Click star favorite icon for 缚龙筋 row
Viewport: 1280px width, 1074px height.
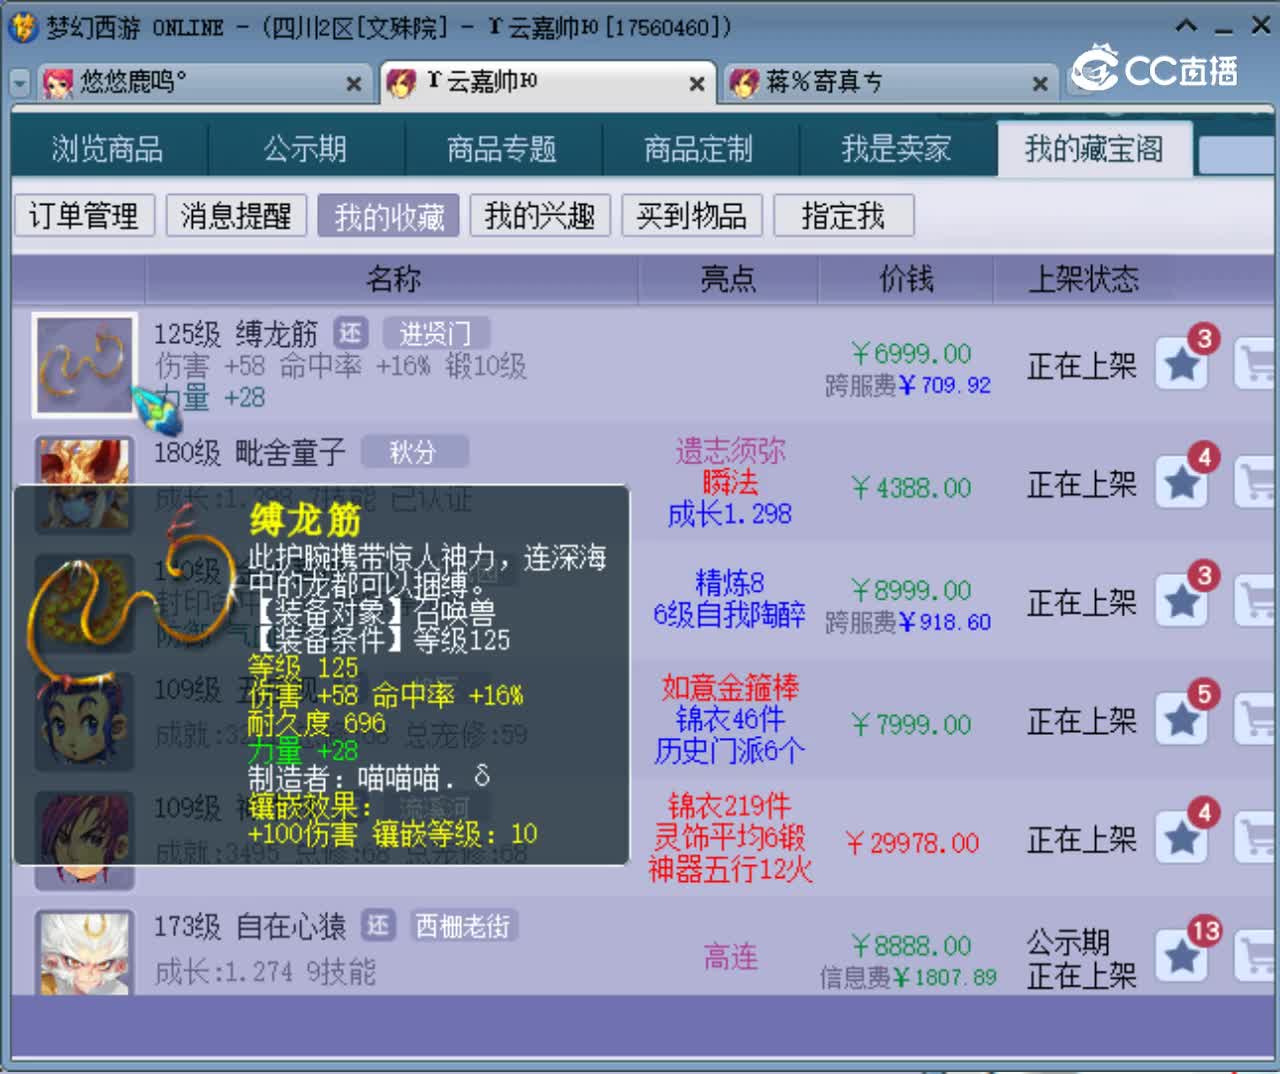click(1182, 364)
